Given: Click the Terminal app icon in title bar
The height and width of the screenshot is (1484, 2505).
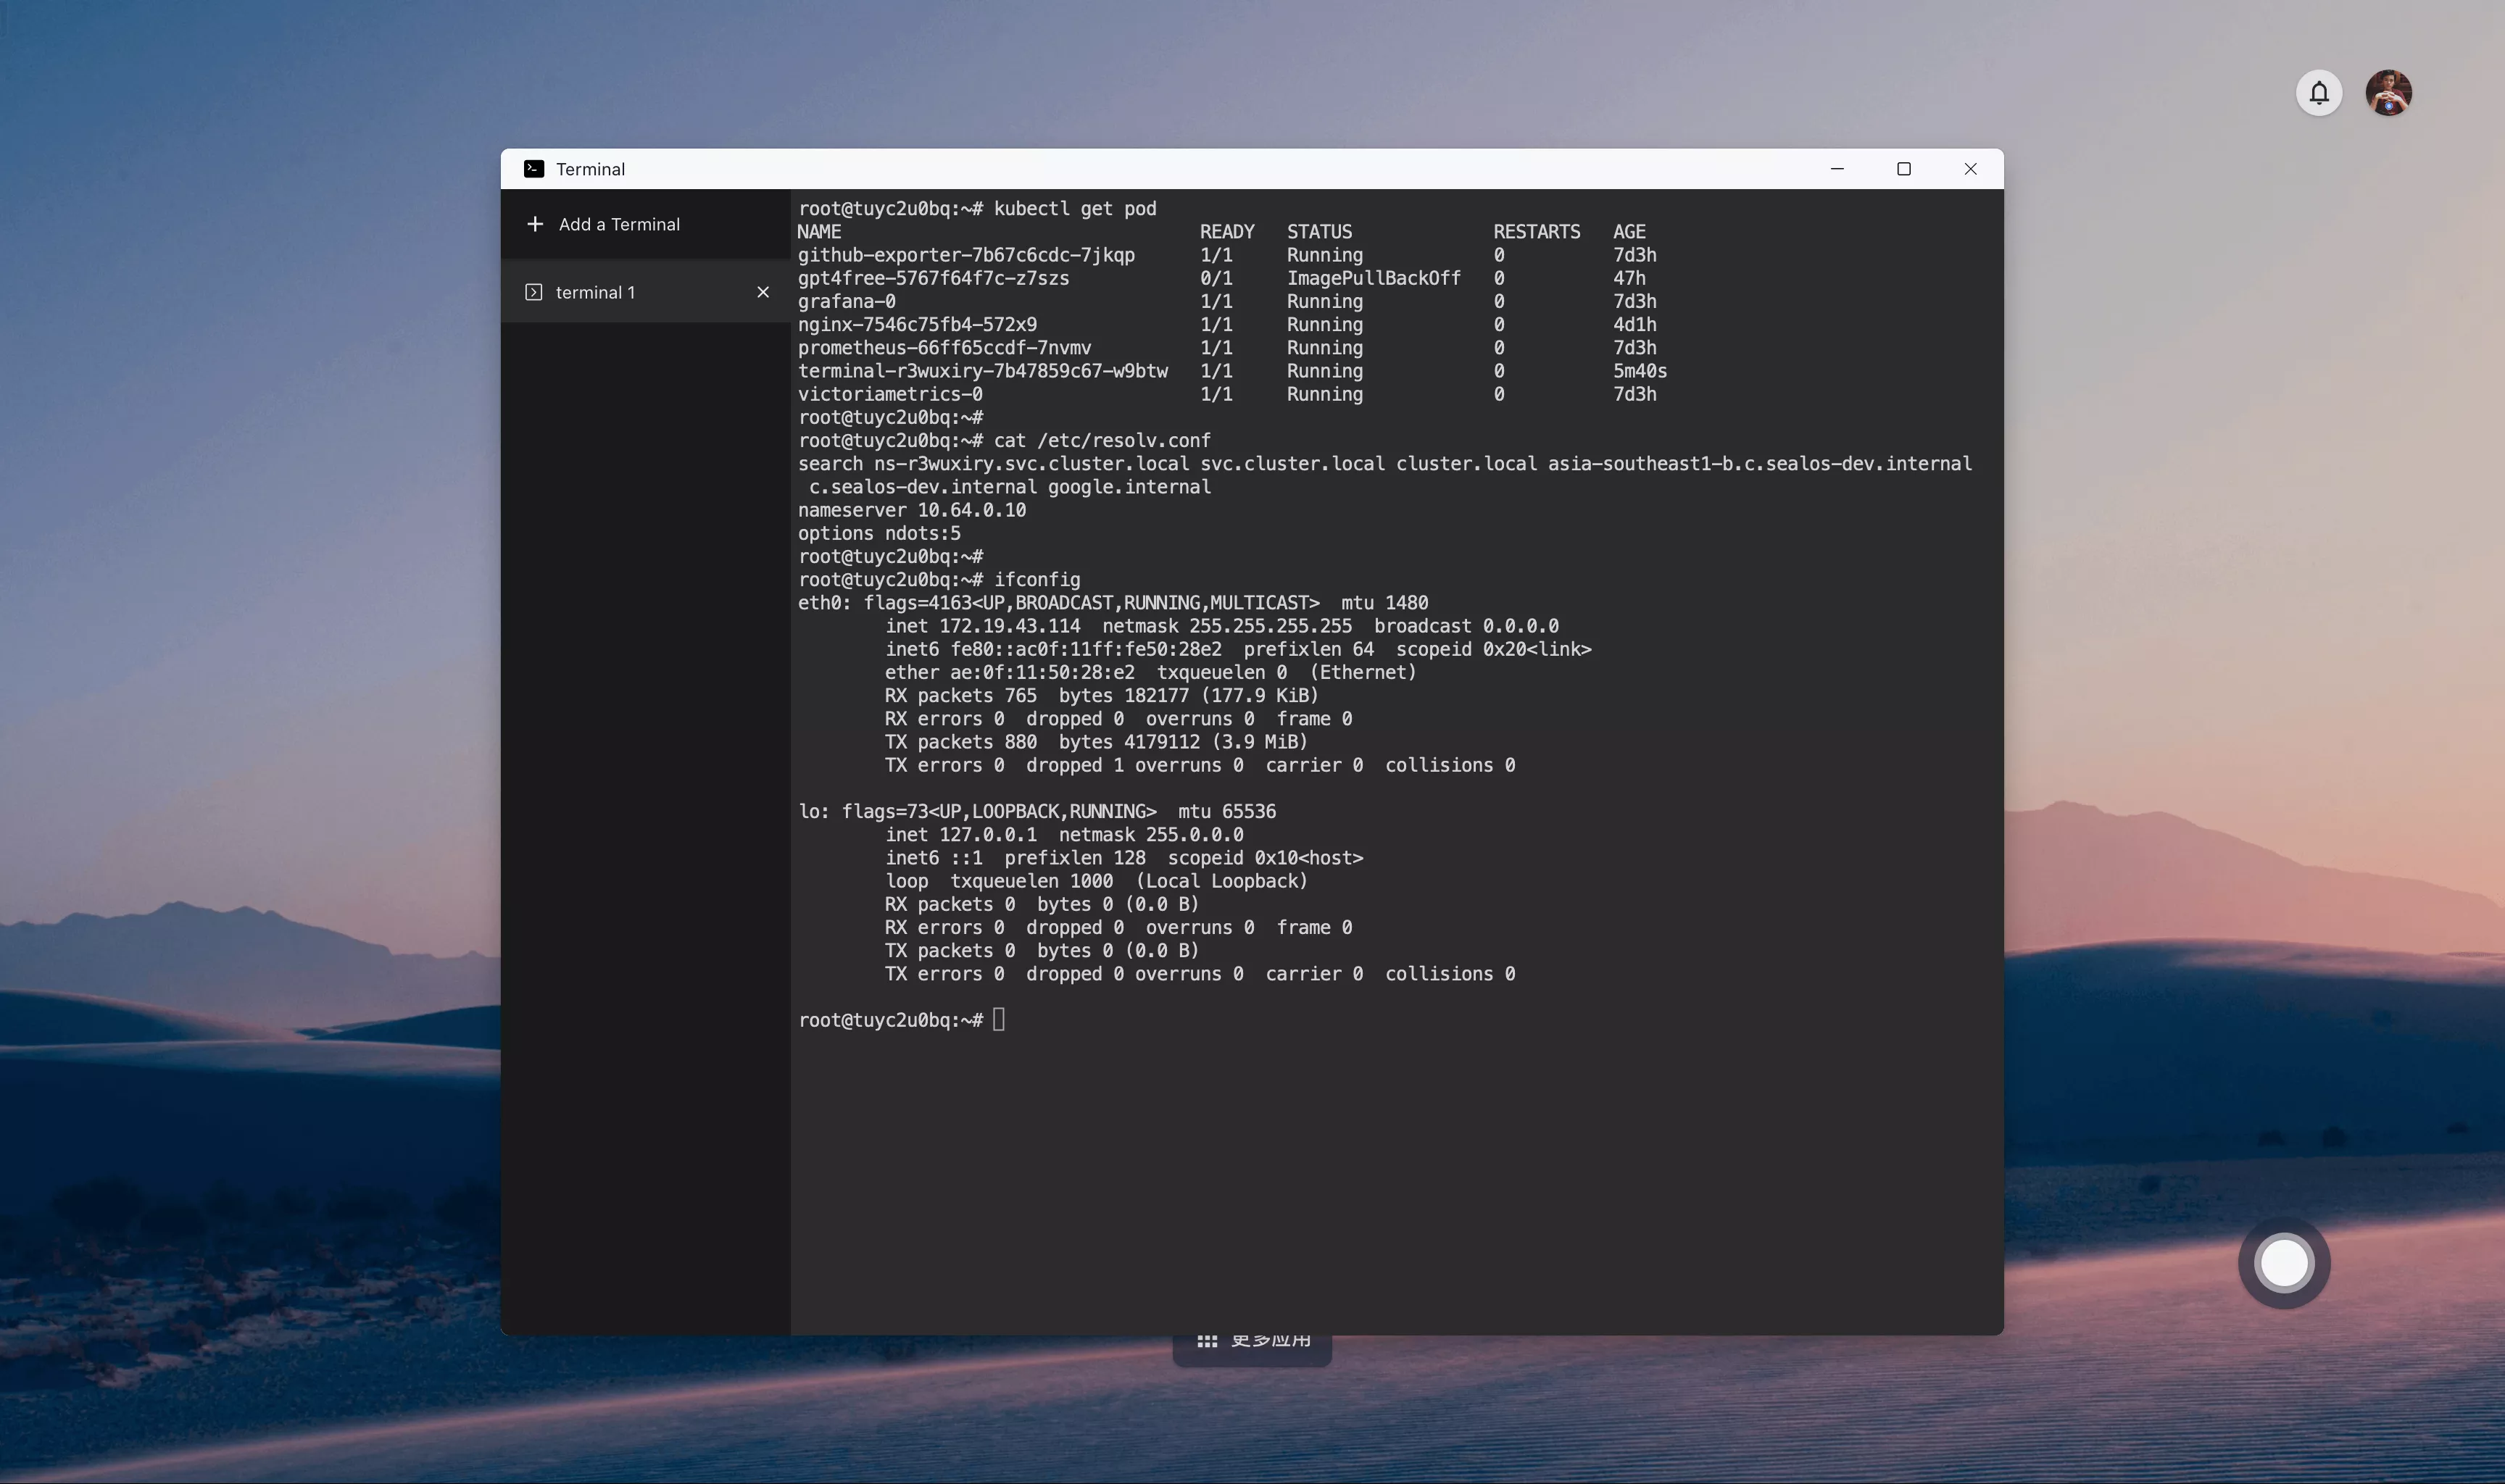Looking at the screenshot, I should pyautogui.click(x=534, y=169).
